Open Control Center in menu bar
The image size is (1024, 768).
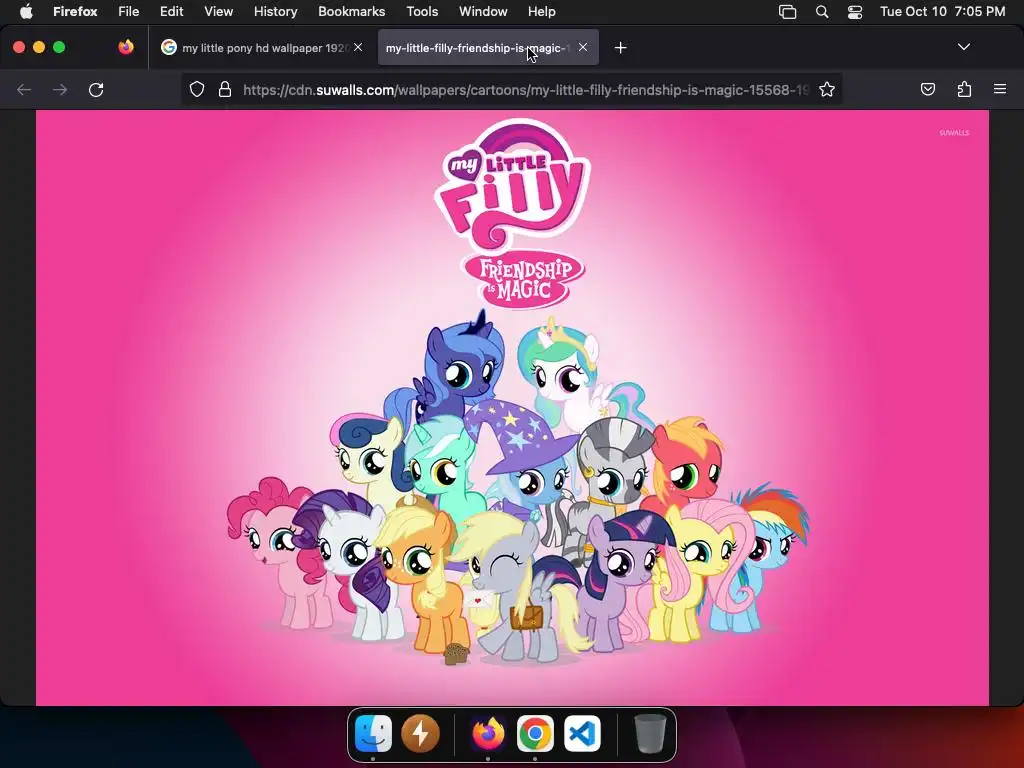coord(855,11)
